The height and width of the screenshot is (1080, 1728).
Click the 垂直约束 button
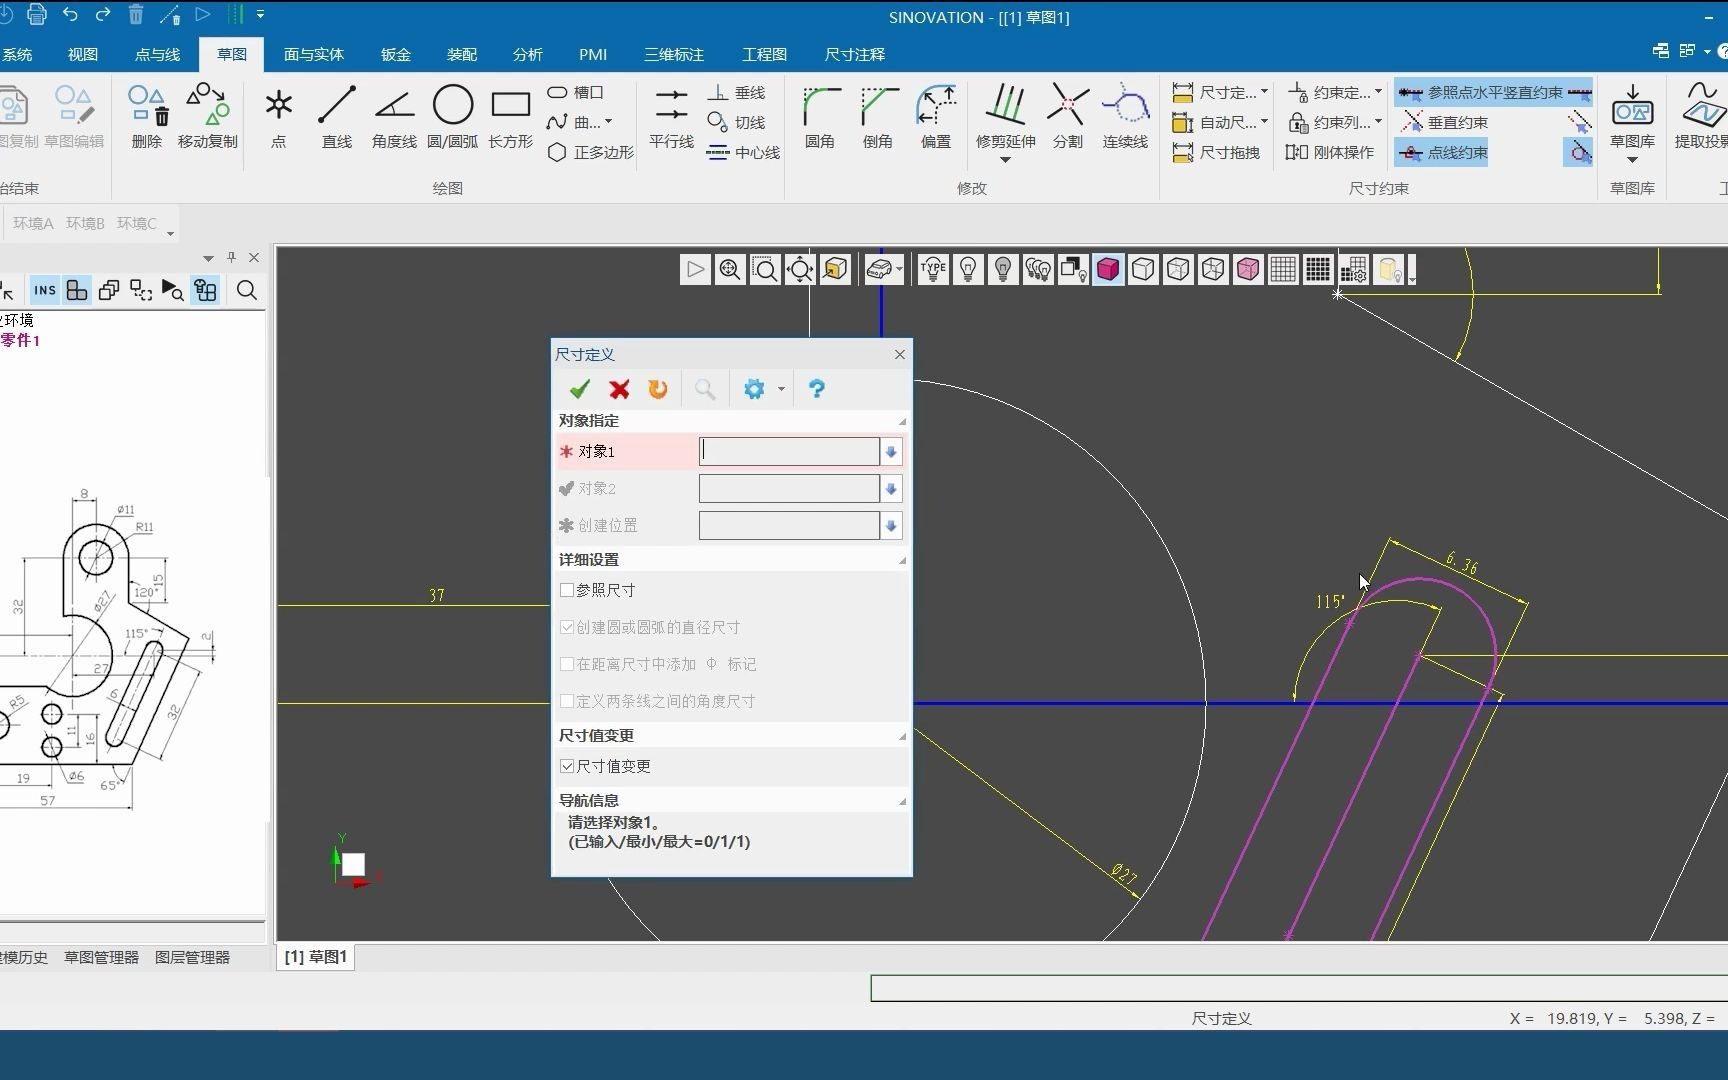point(1445,122)
